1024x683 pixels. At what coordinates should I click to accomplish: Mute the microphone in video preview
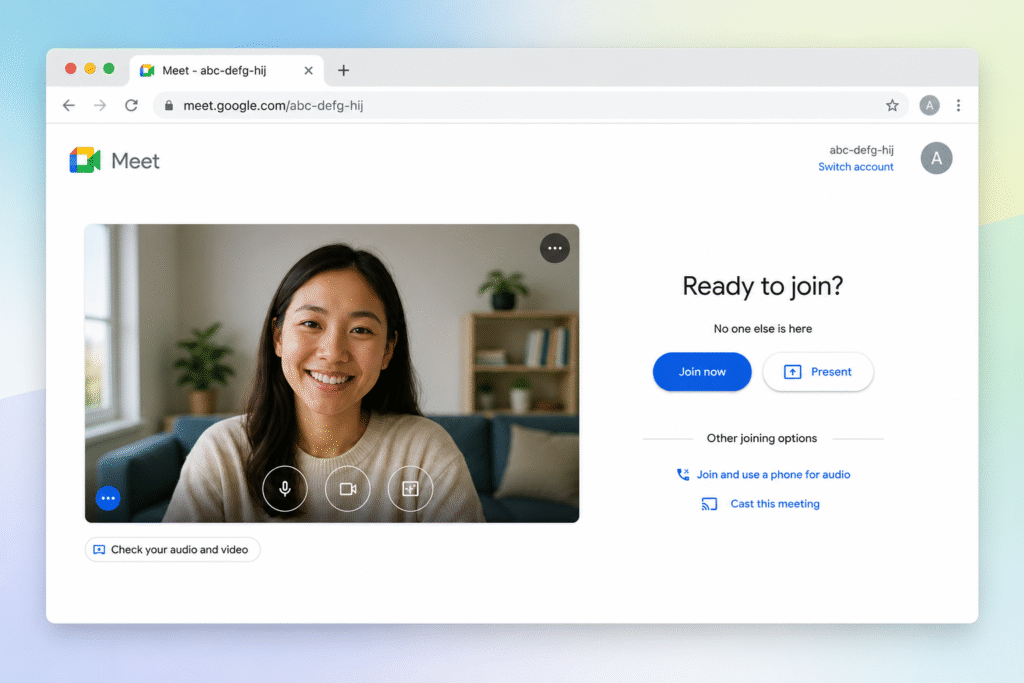285,488
